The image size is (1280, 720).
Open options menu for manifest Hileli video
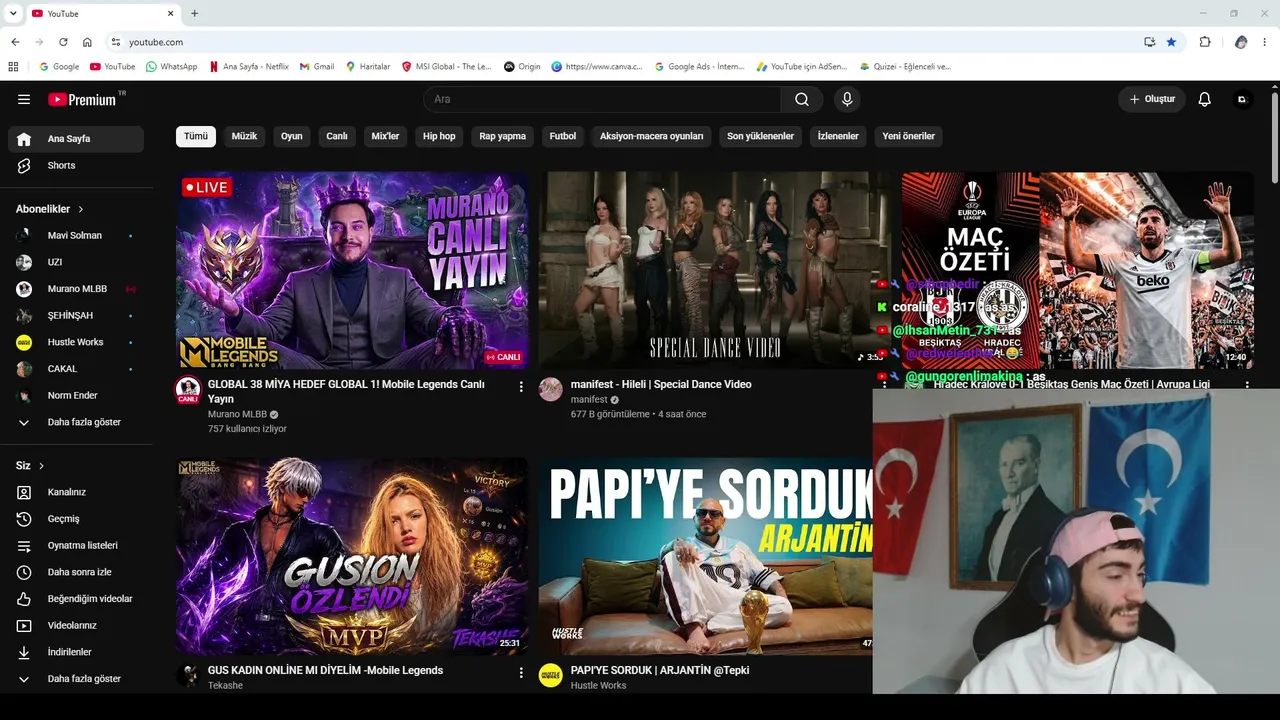point(883,387)
